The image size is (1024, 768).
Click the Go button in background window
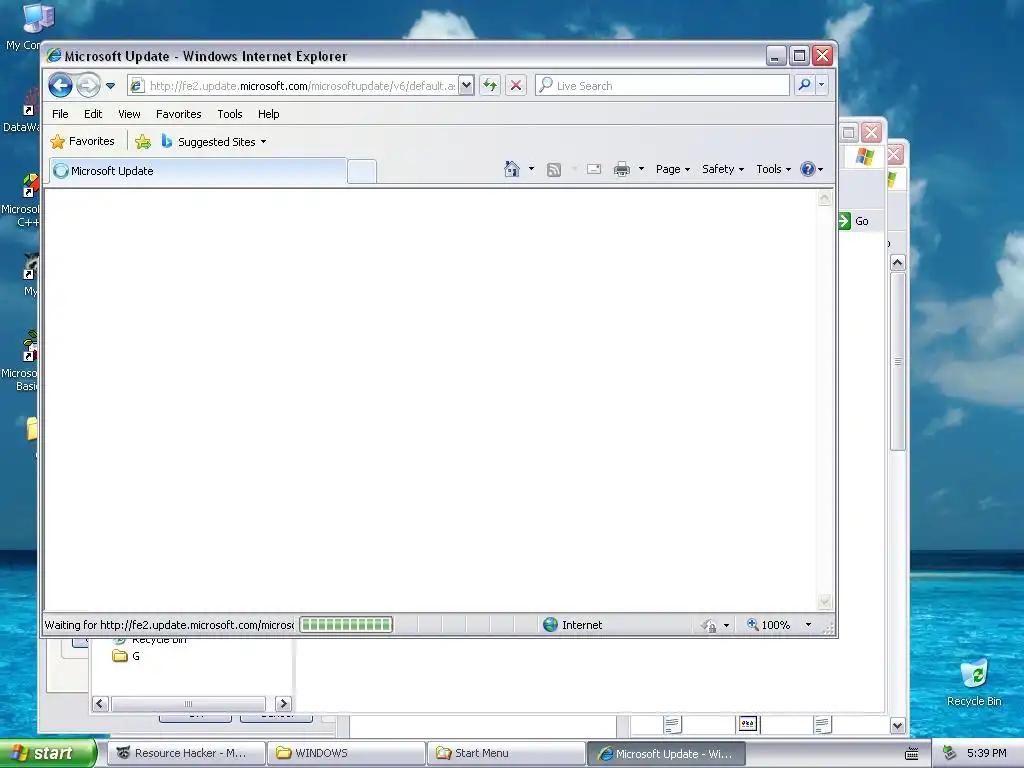pos(854,221)
